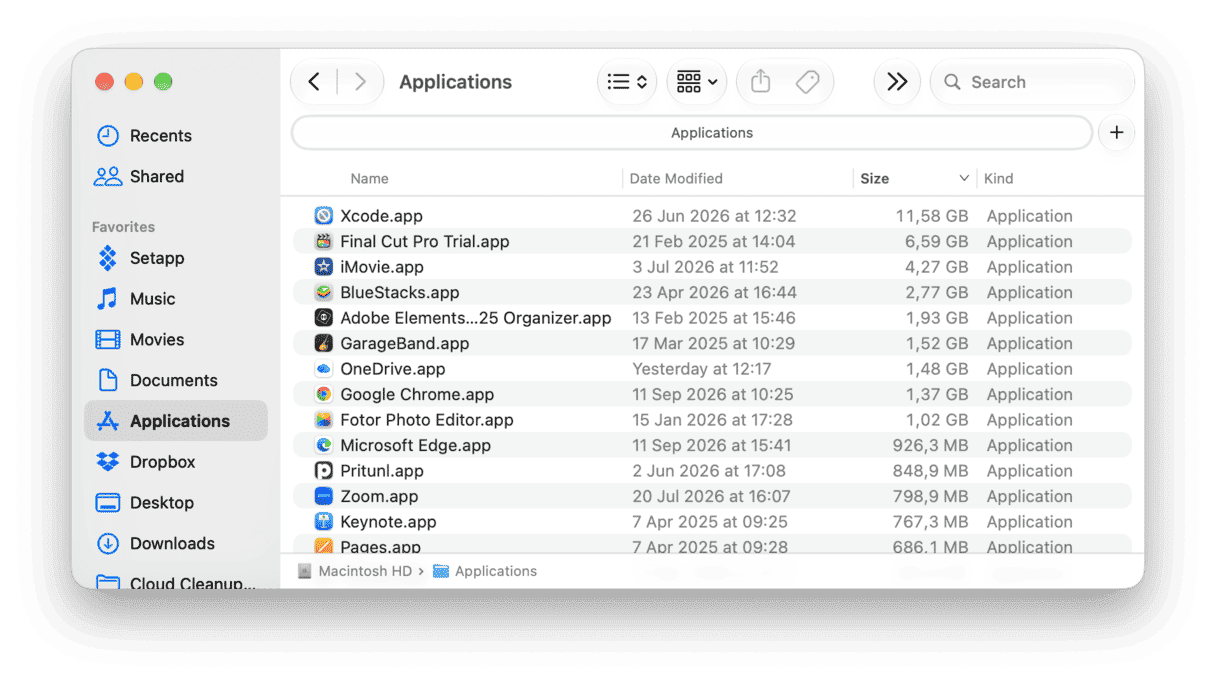Add a new tab with plus button
The image size is (1216, 683).
pos(1117,133)
